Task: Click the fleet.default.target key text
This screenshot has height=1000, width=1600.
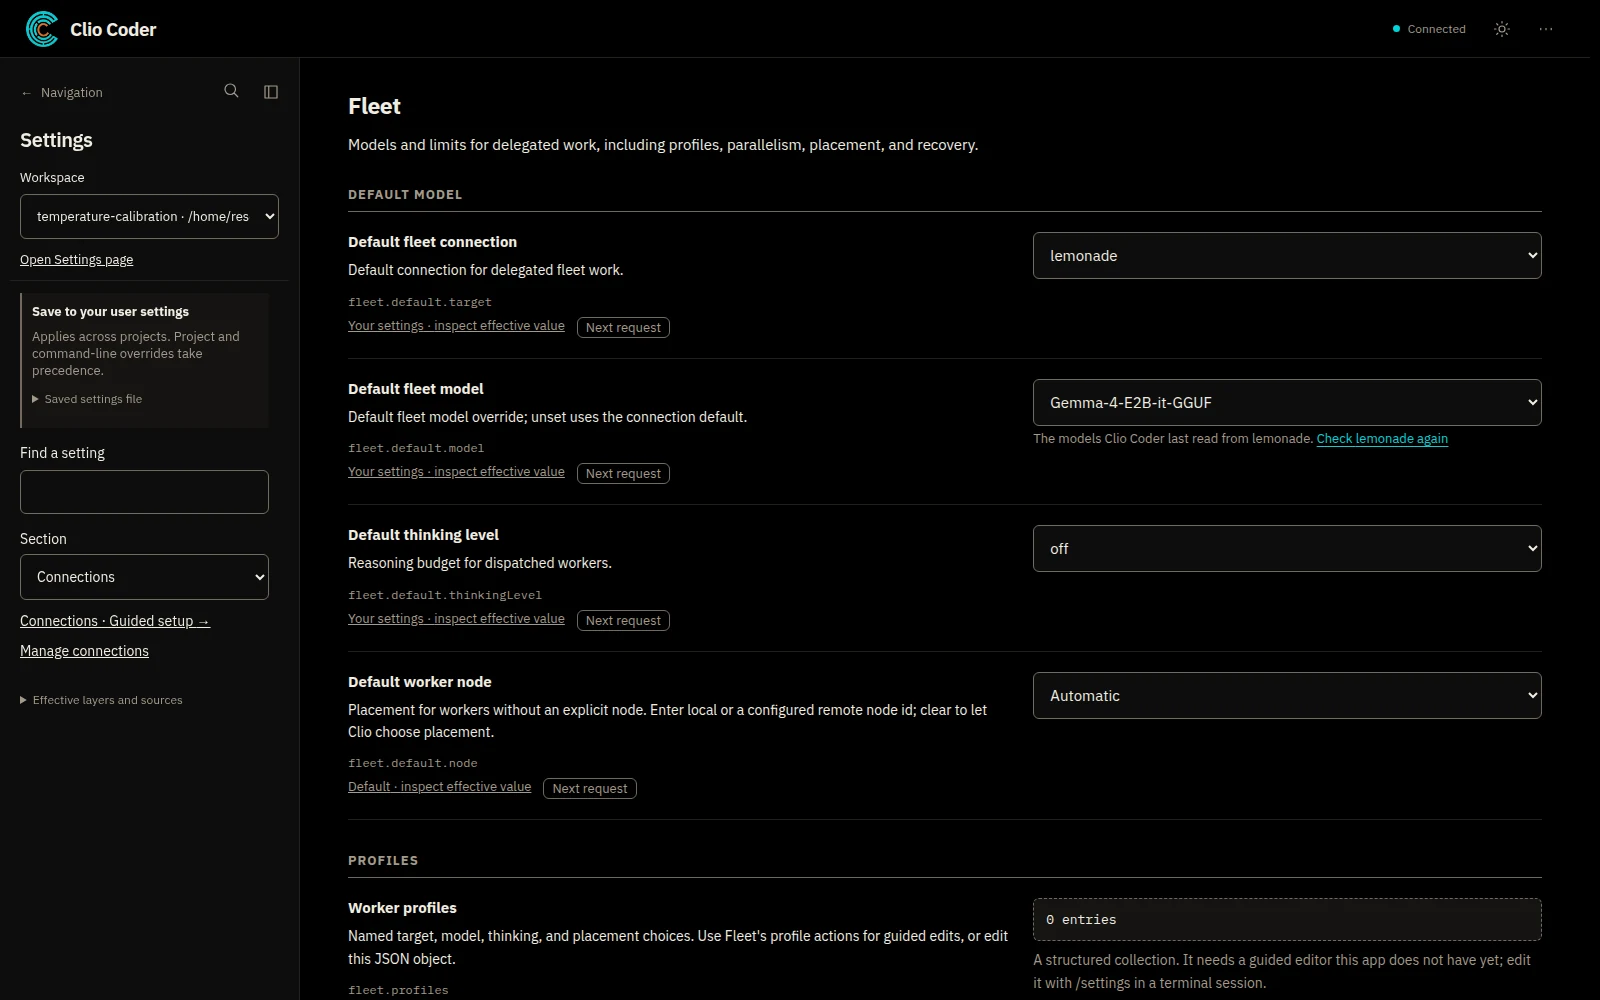Action: point(420,302)
